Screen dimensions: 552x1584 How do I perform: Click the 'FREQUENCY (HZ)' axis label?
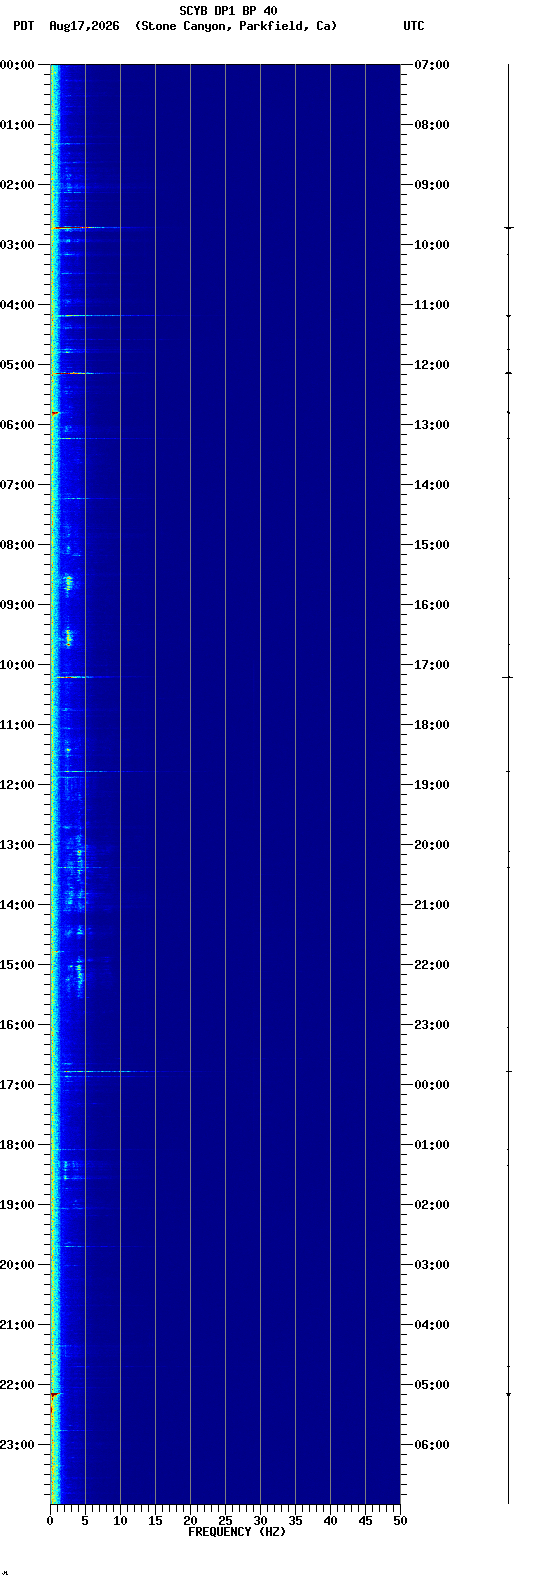(x=237, y=1532)
